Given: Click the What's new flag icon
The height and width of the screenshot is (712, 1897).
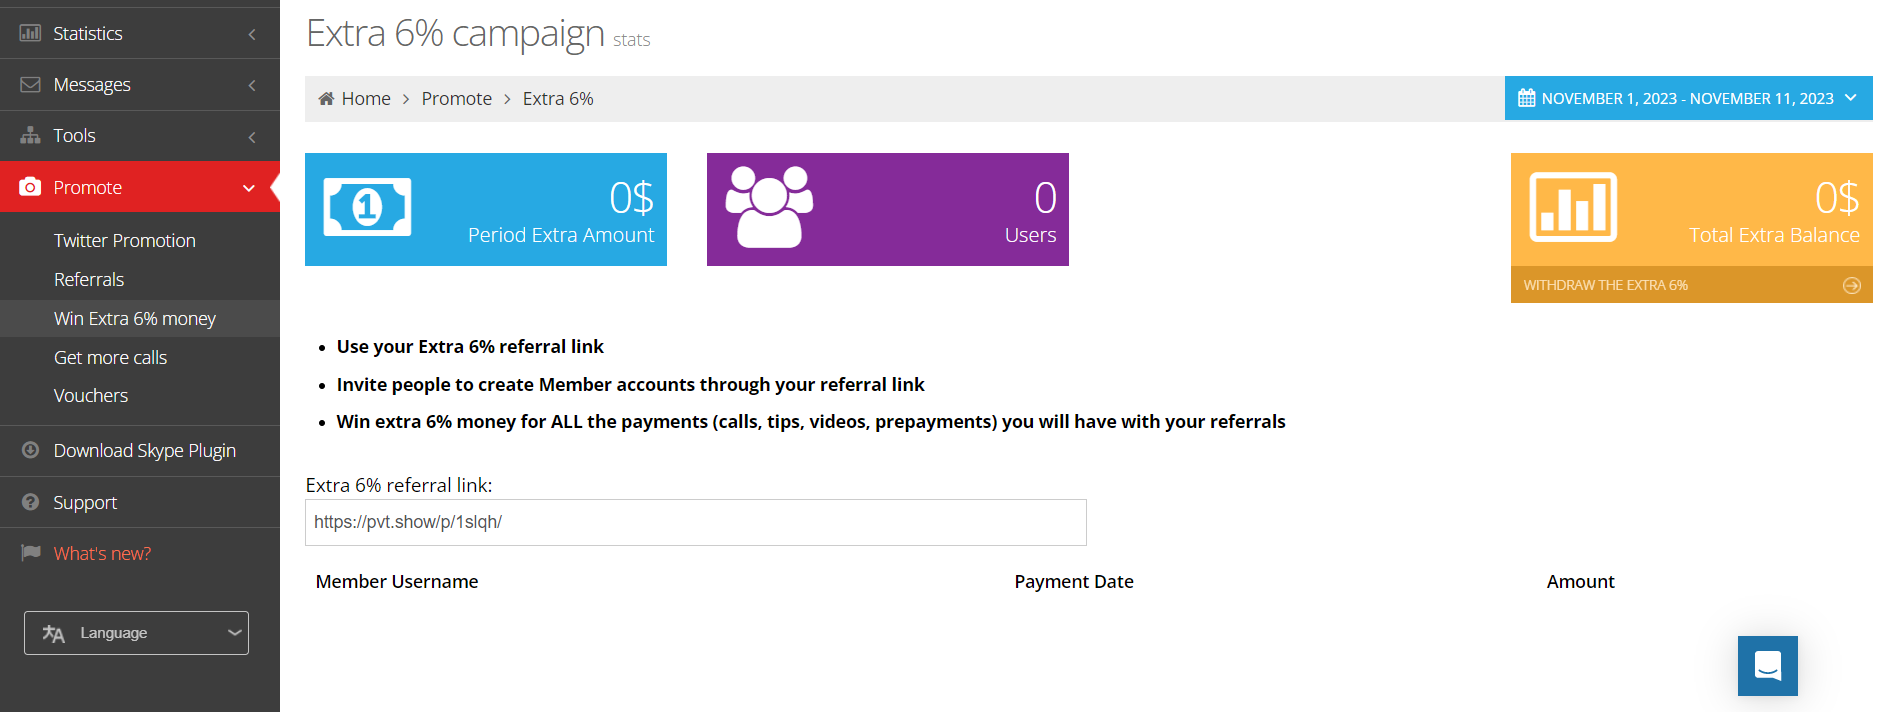Looking at the screenshot, I should coord(30,553).
